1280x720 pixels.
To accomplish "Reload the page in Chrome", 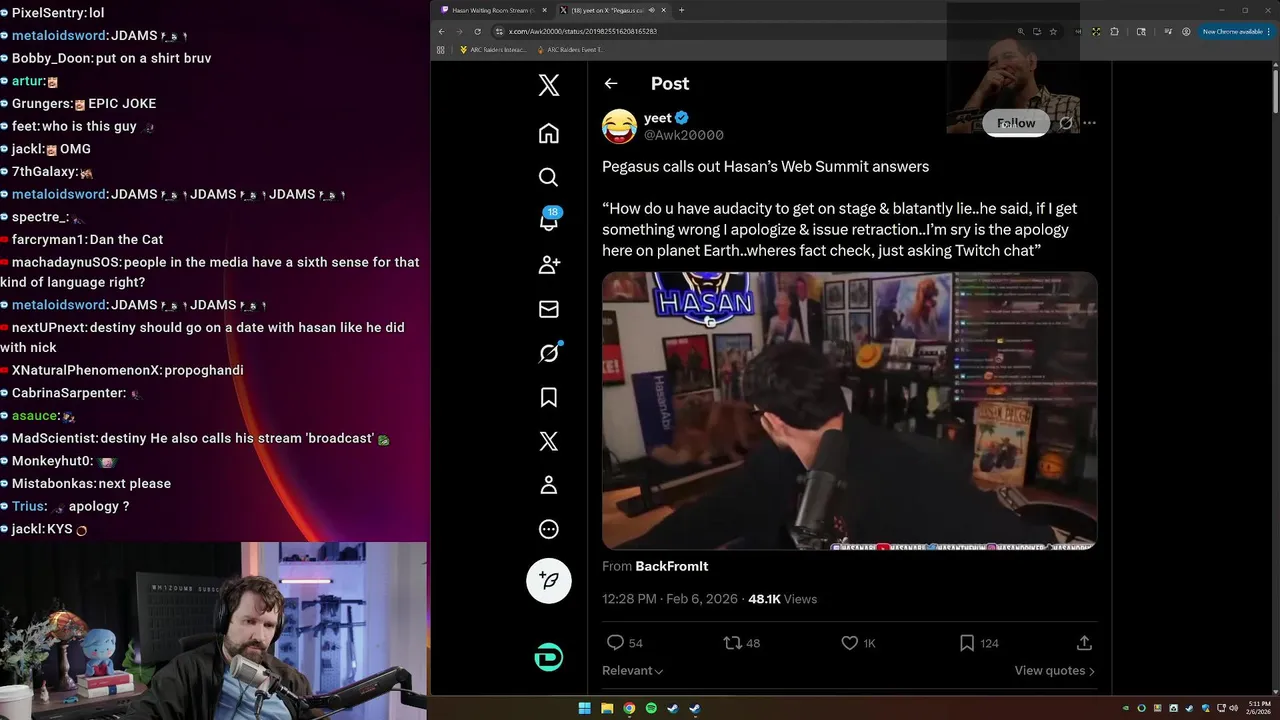I will tap(477, 31).
